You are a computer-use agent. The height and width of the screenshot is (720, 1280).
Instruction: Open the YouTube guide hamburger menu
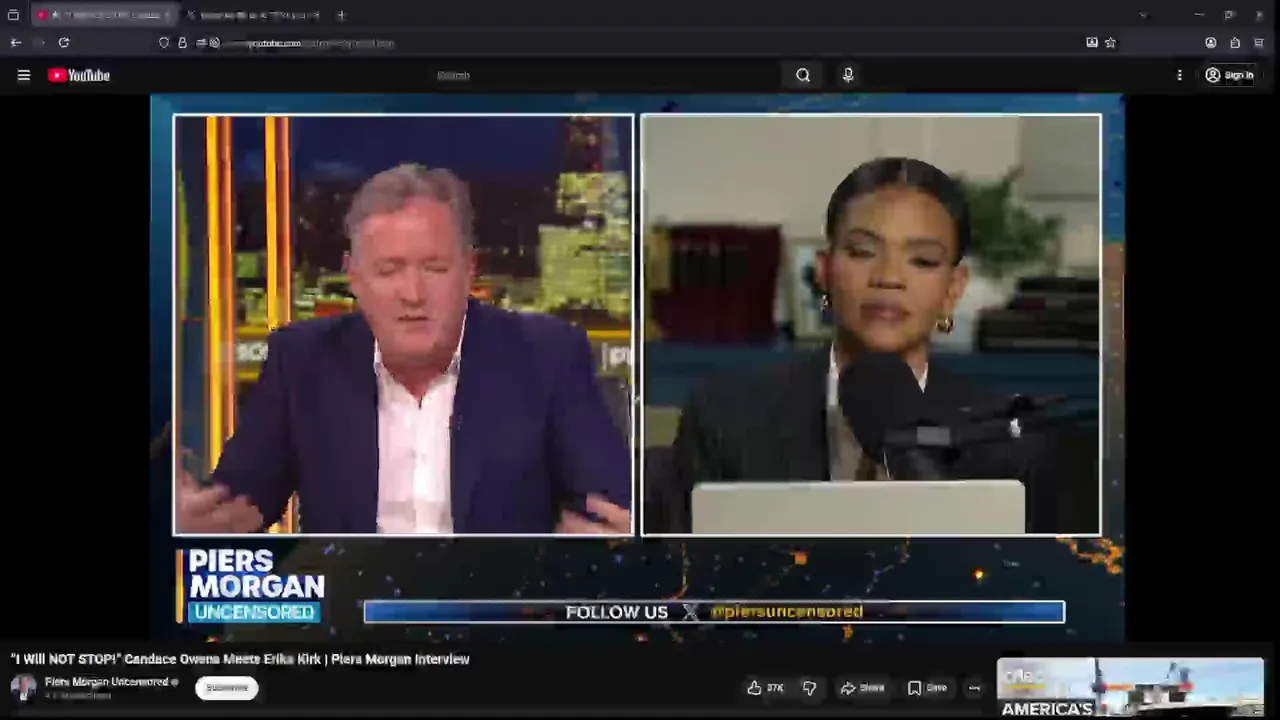coord(24,75)
